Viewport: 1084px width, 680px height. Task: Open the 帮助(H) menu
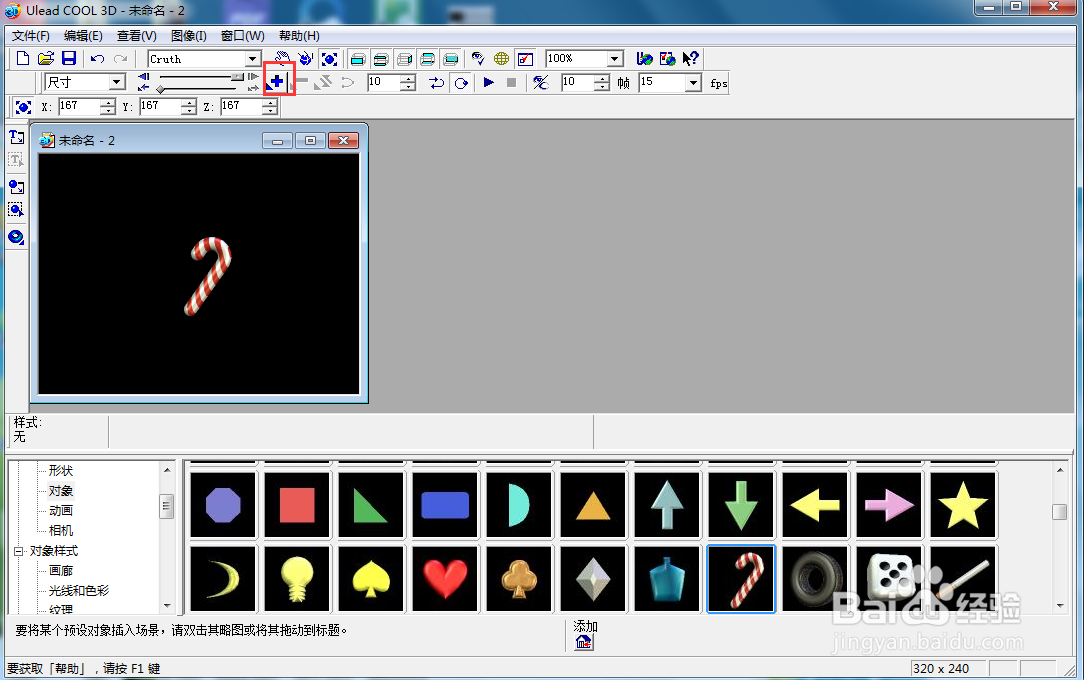tap(299, 36)
